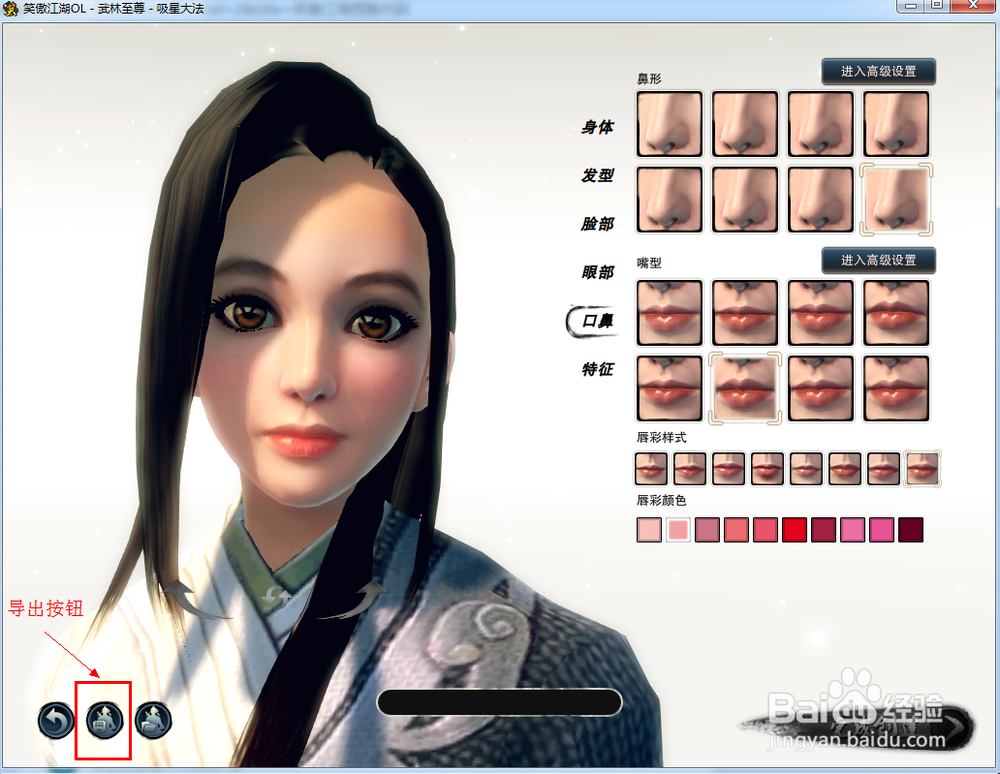
Task: Select first mouth shape in top row
Action: [669, 312]
